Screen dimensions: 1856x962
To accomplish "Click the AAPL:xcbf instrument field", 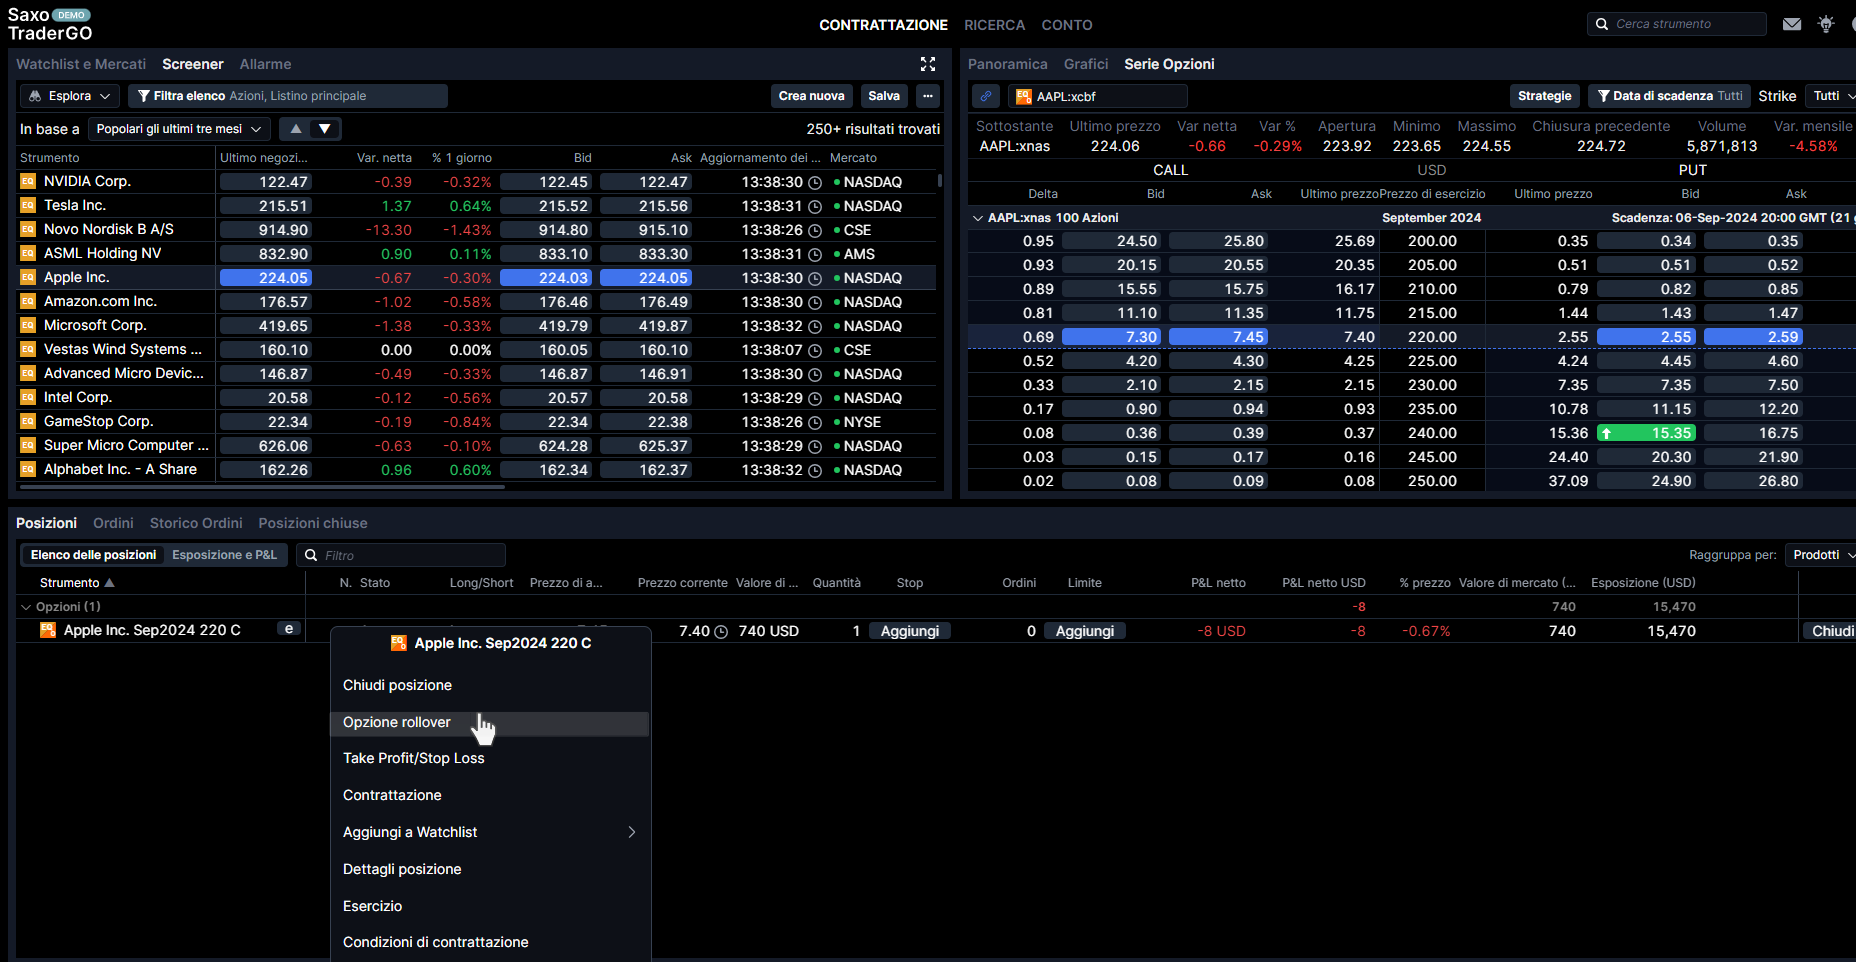I will pos(1098,96).
